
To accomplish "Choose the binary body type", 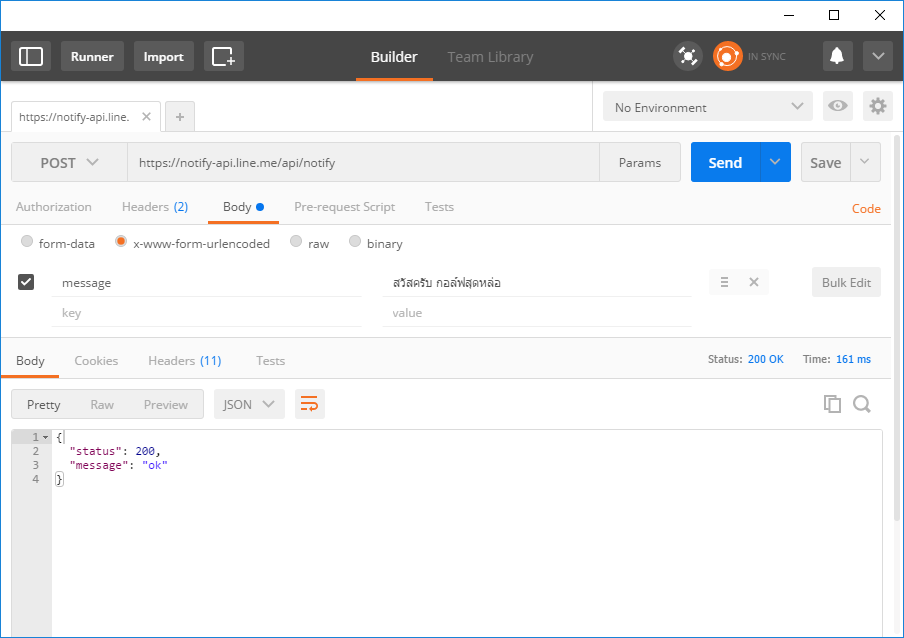I will pos(355,241).
